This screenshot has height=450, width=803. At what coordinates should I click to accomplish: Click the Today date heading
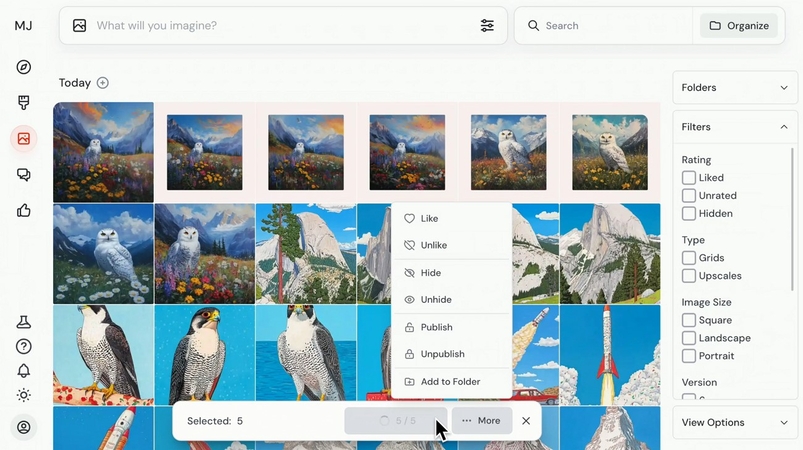point(75,83)
